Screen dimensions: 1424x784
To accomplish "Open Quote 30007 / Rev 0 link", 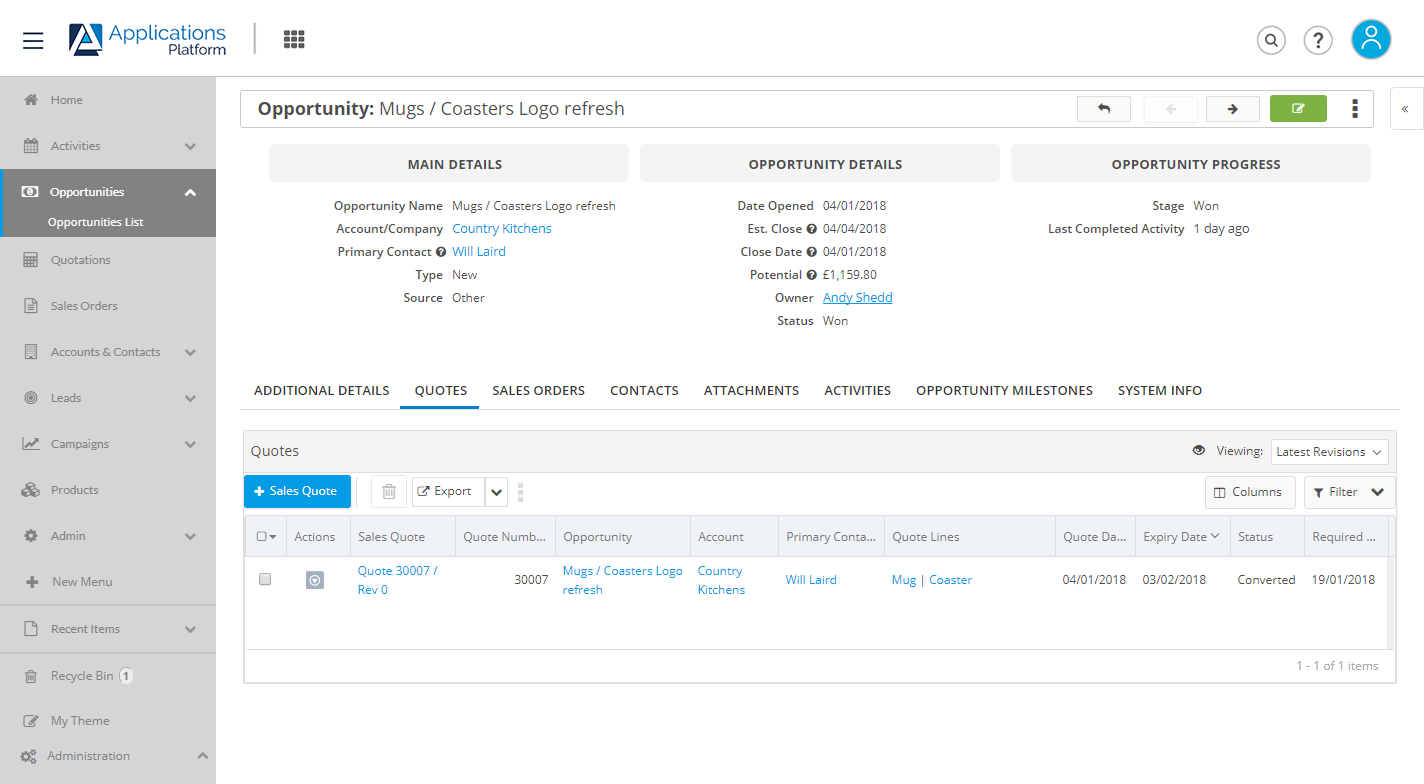I will pyautogui.click(x=398, y=580).
